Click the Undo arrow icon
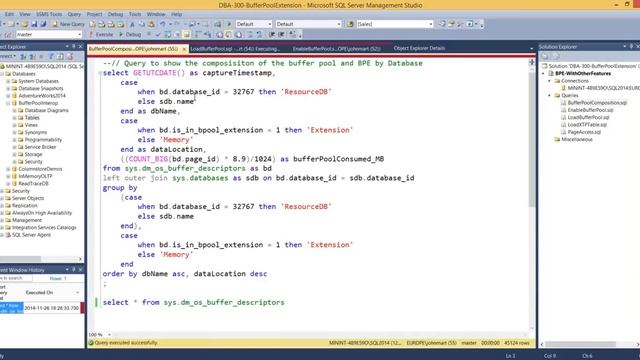Image resolution: width=640 pixels, height=360 pixels. coord(162,24)
